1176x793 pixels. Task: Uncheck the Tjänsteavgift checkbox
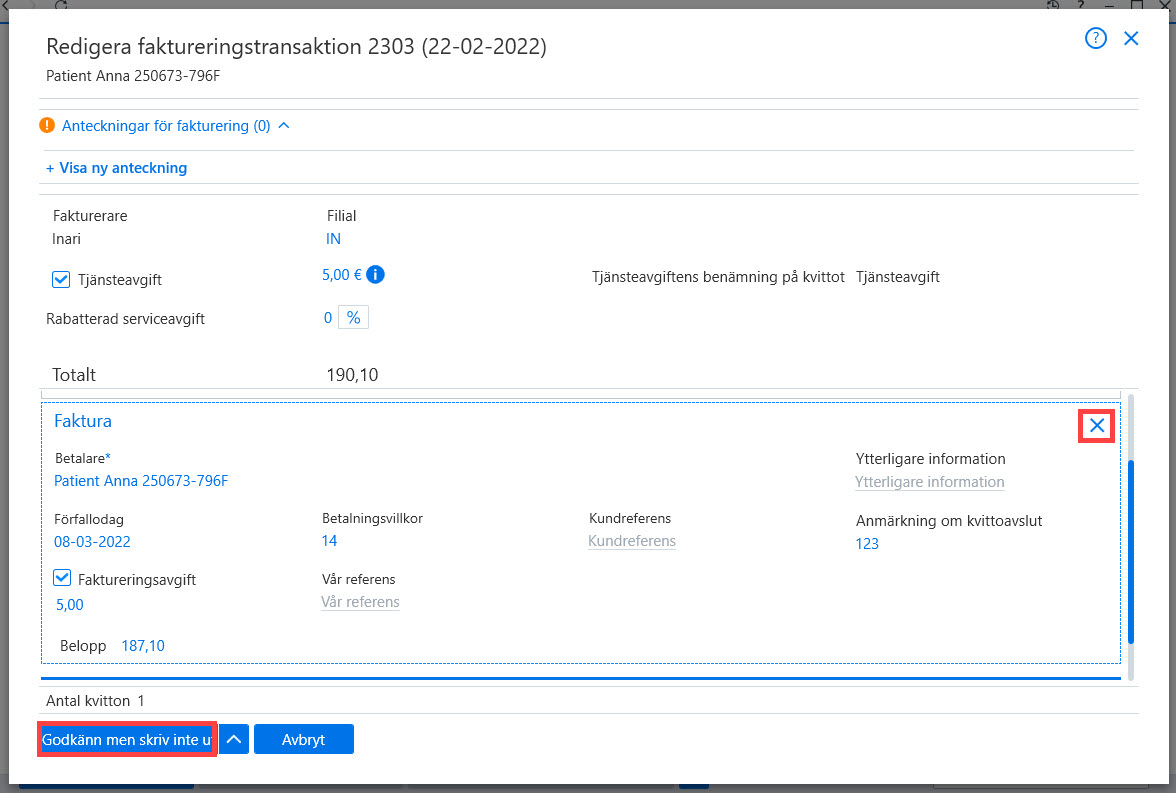61,280
